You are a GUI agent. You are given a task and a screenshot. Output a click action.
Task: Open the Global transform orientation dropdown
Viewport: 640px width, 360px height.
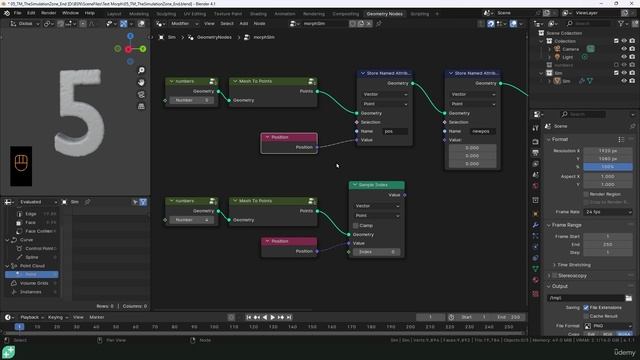(x=25, y=24)
